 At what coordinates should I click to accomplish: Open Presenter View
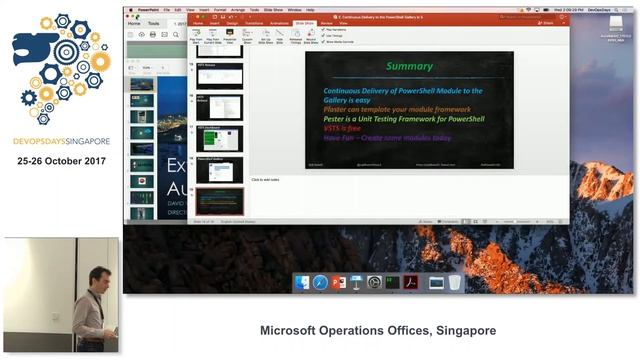click(x=230, y=36)
